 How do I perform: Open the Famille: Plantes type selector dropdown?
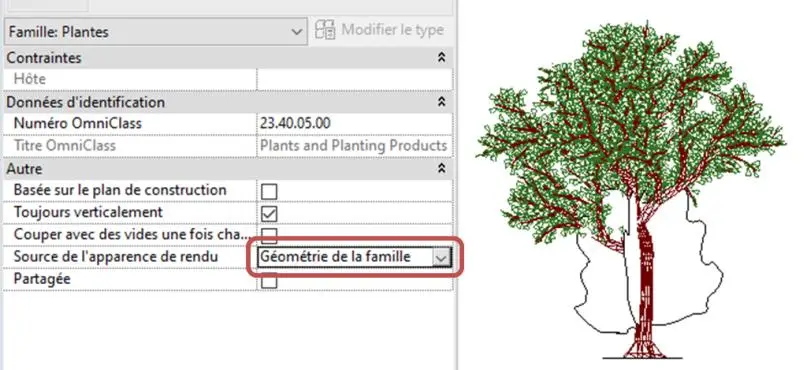pos(155,32)
